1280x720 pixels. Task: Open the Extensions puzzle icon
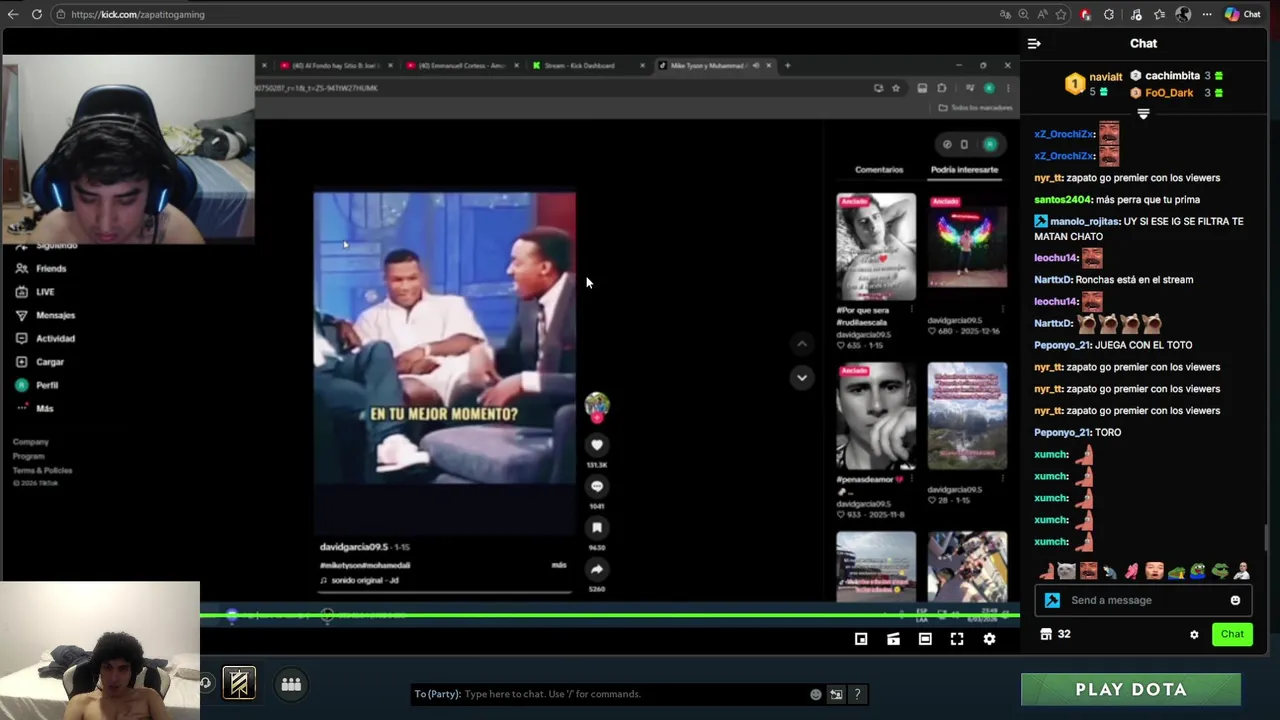point(1109,14)
